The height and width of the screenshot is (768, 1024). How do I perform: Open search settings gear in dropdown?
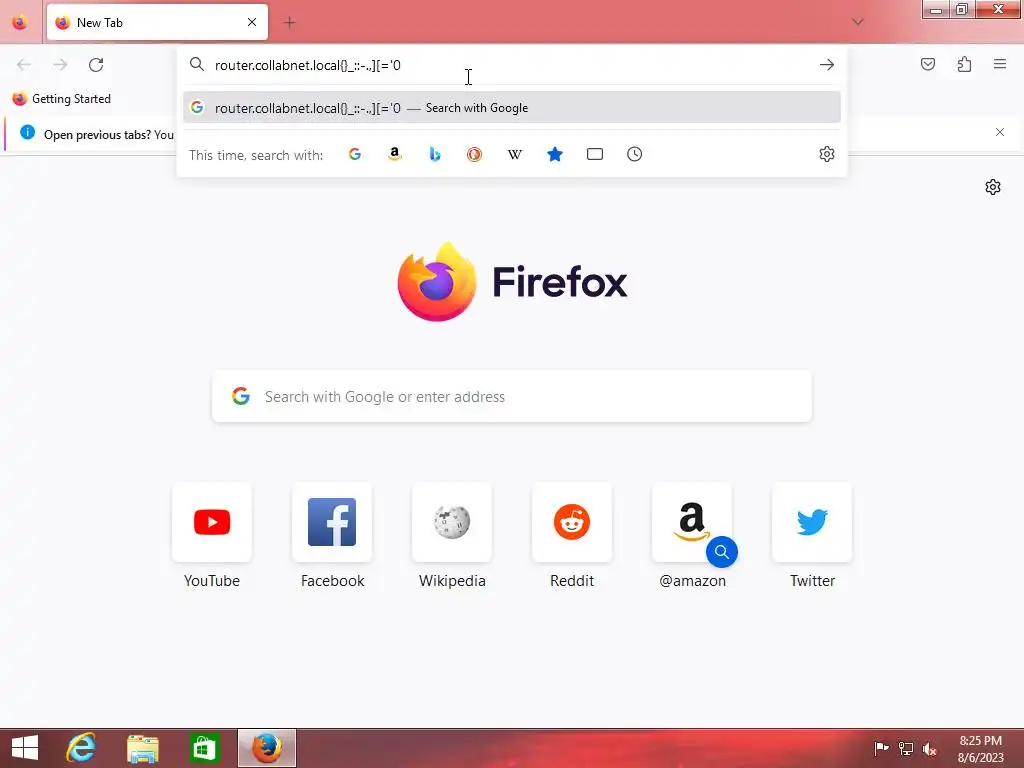(827, 154)
